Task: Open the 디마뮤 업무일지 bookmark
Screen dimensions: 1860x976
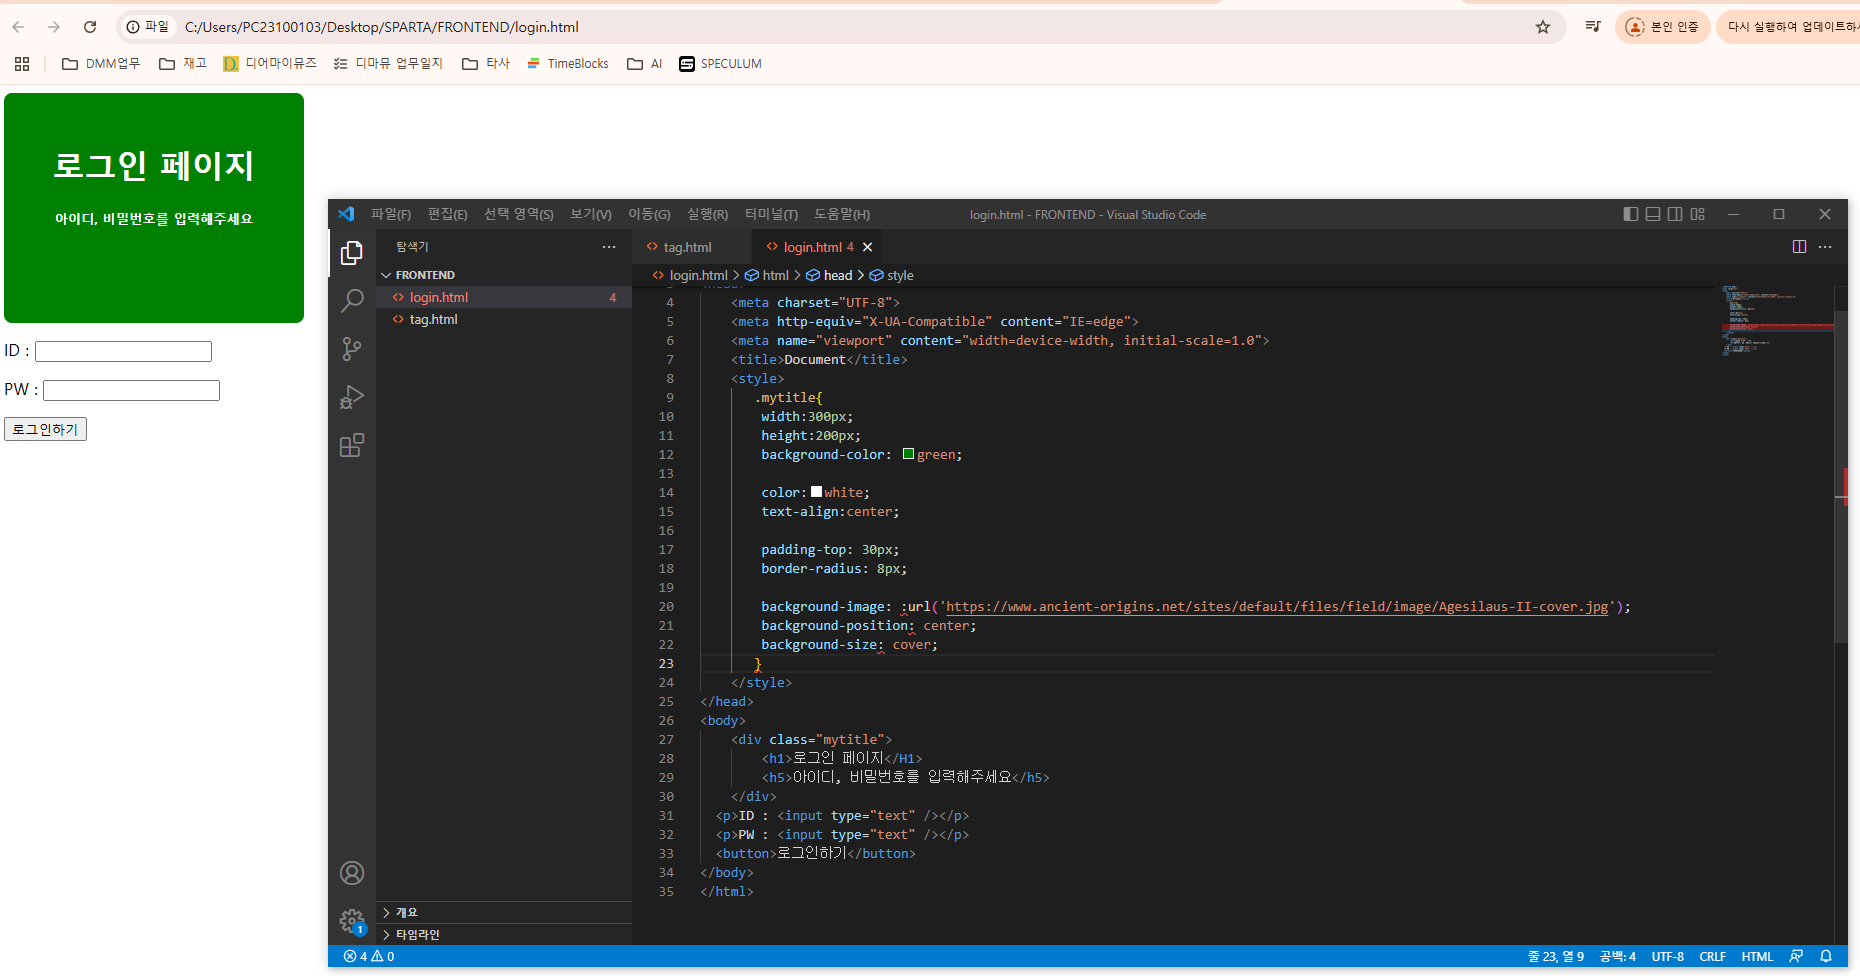Action: tap(387, 64)
